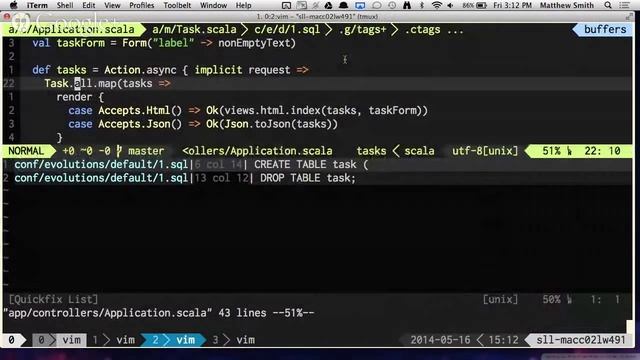The height and width of the screenshot is (360, 640).
Task: Open the Window menu
Action: [x=213, y=5]
